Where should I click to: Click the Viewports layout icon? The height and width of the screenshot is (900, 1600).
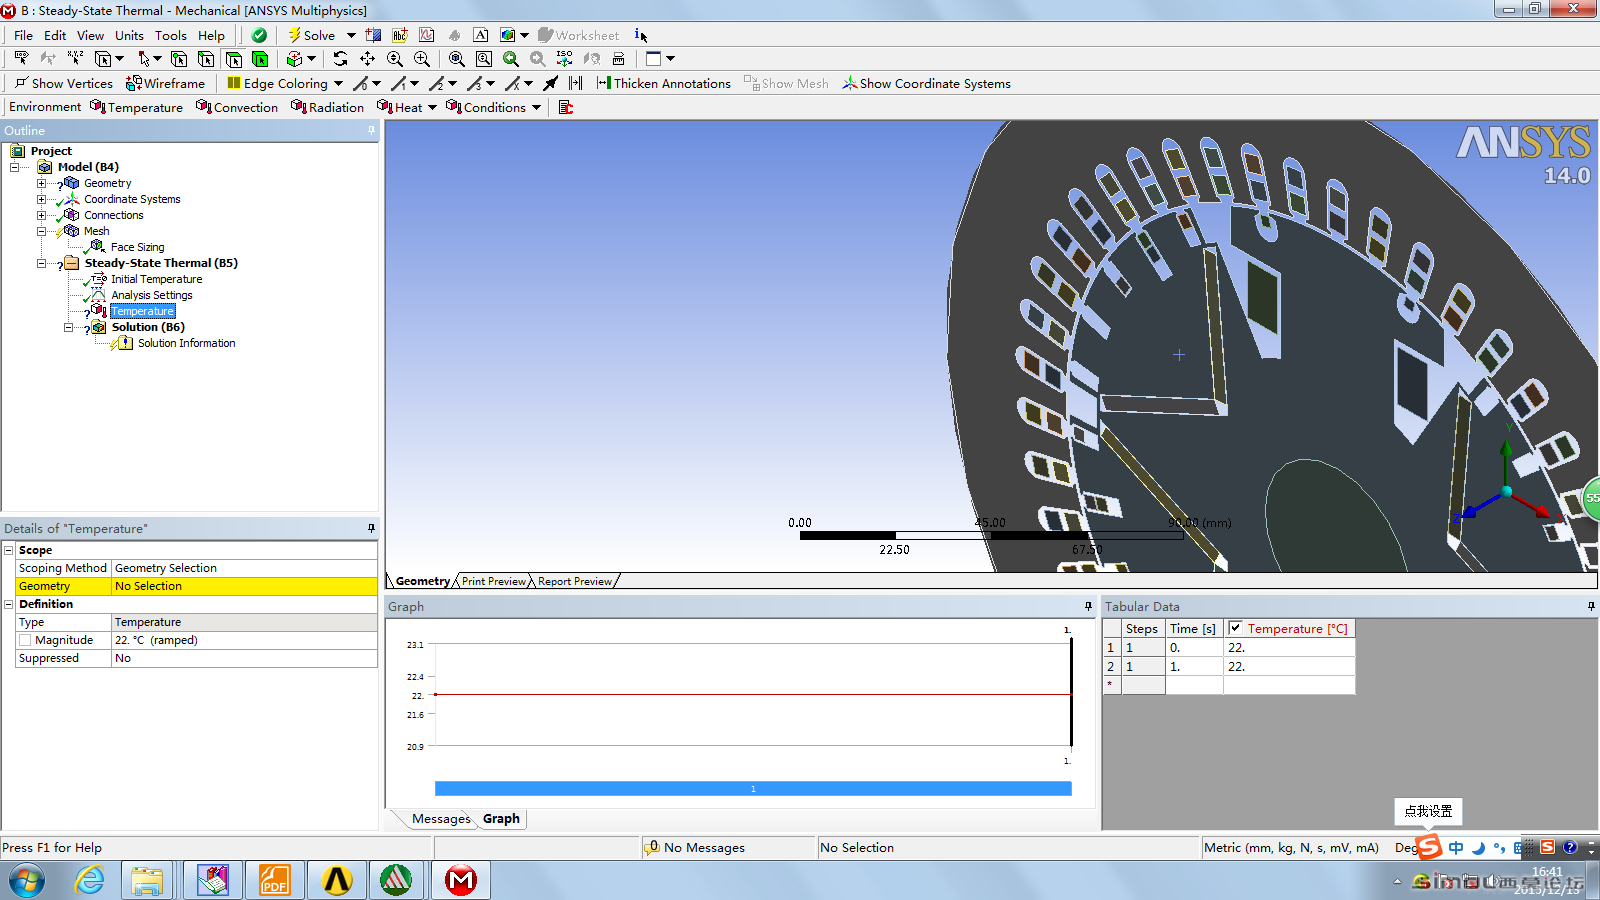pyautogui.click(x=654, y=59)
